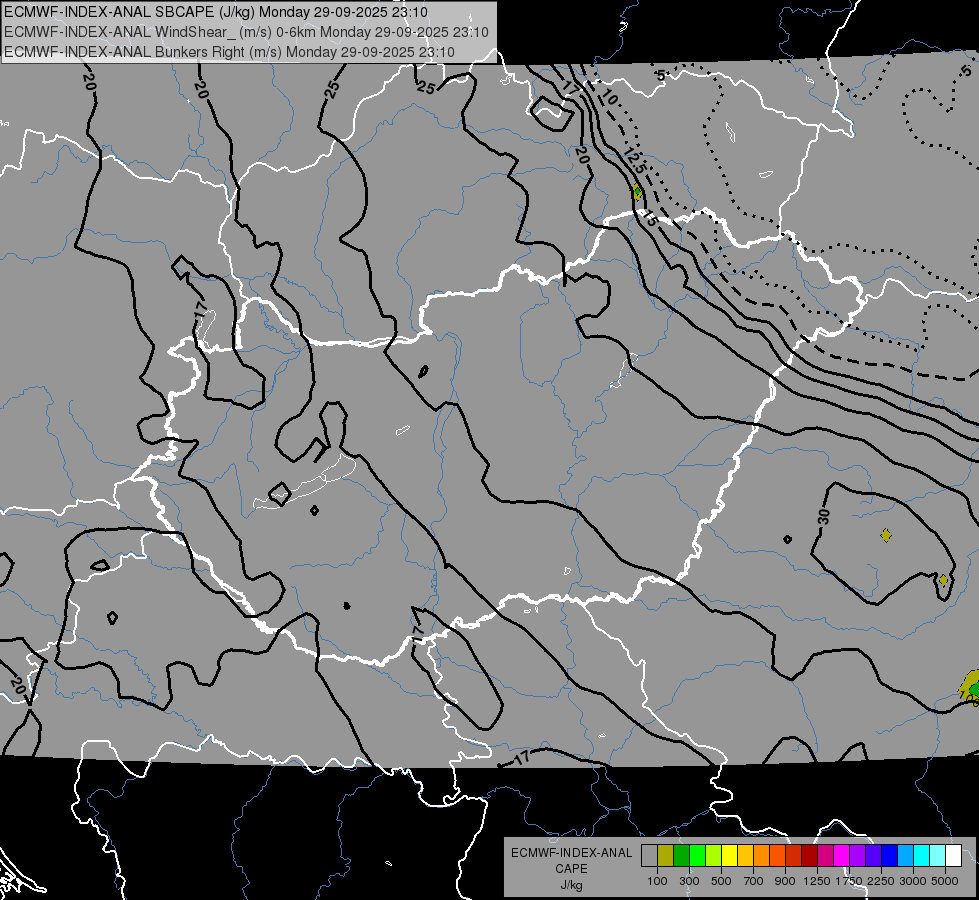Viewport: 979px width, 900px height.
Task: Select the pure yellow legend swatch
Action: point(729,856)
